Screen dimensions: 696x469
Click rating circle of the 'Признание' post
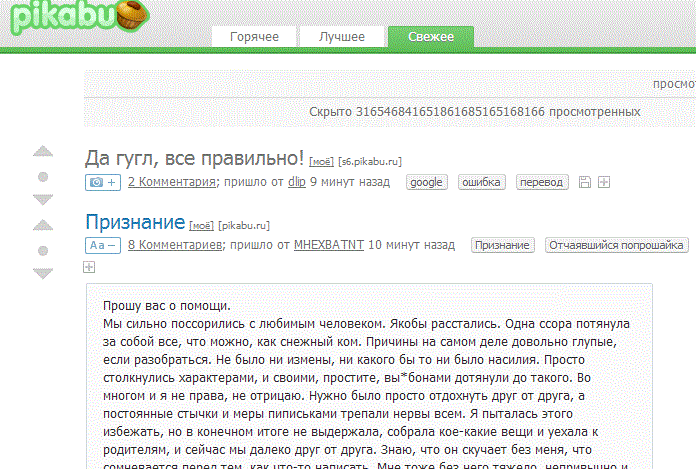point(43,251)
